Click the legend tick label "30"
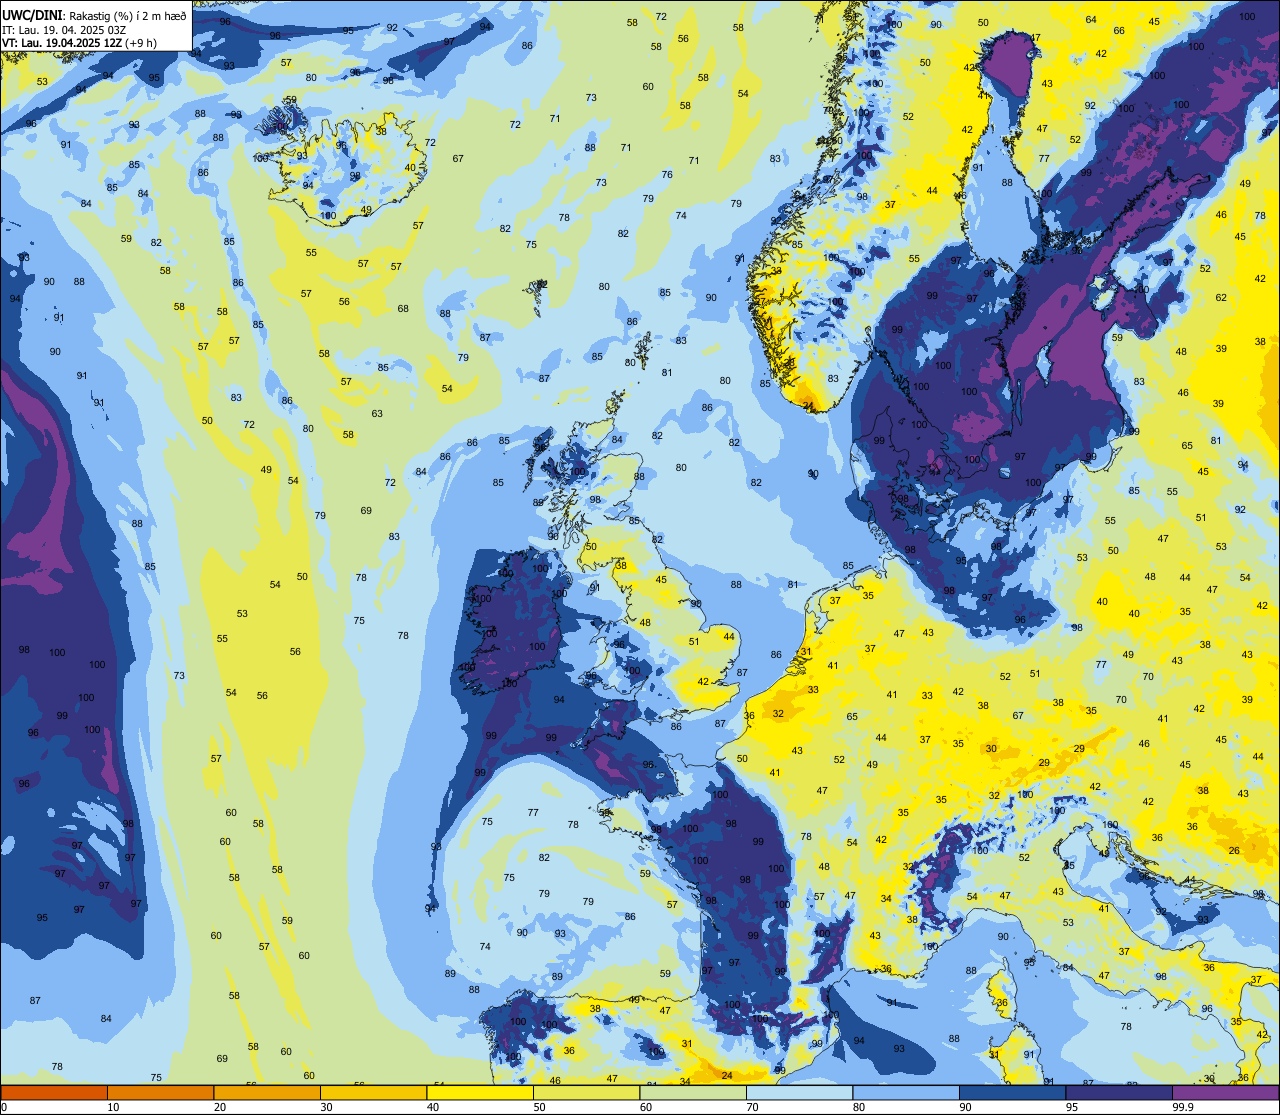Screen dimensions: 1280x1115 point(326,1107)
